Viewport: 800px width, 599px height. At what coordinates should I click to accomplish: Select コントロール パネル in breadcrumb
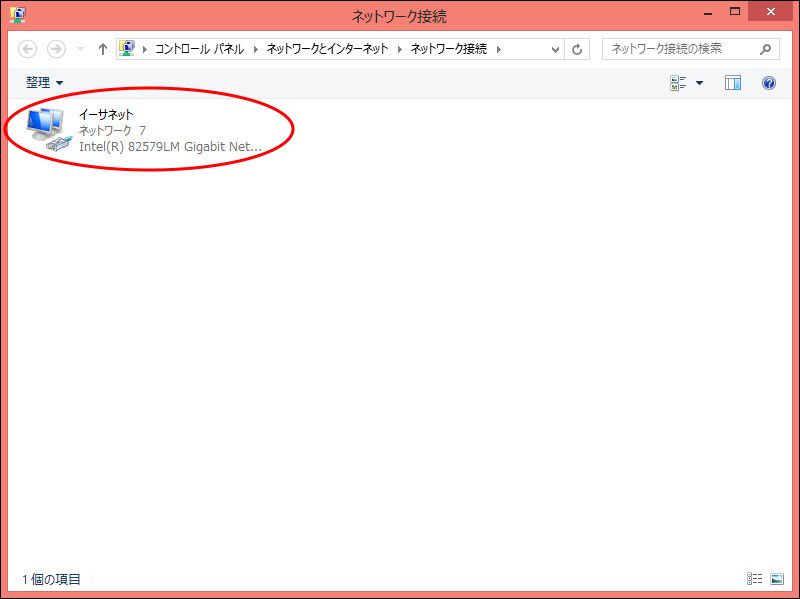199,49
